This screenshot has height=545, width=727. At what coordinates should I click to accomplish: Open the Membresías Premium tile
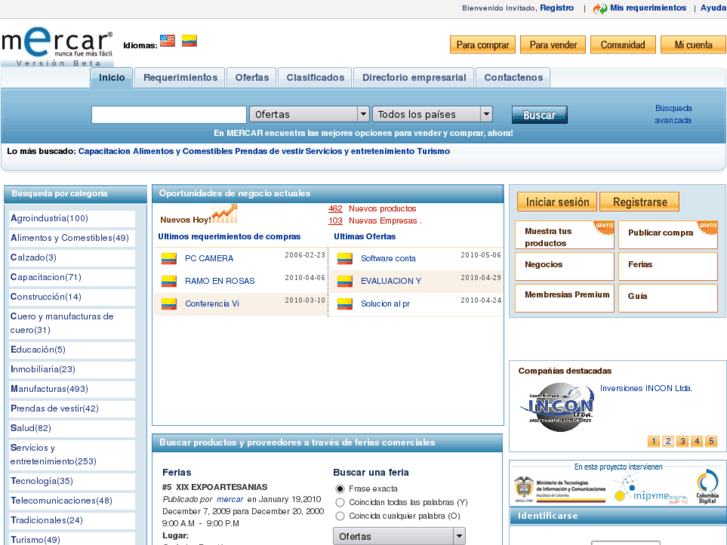click(x=565, y=298)
